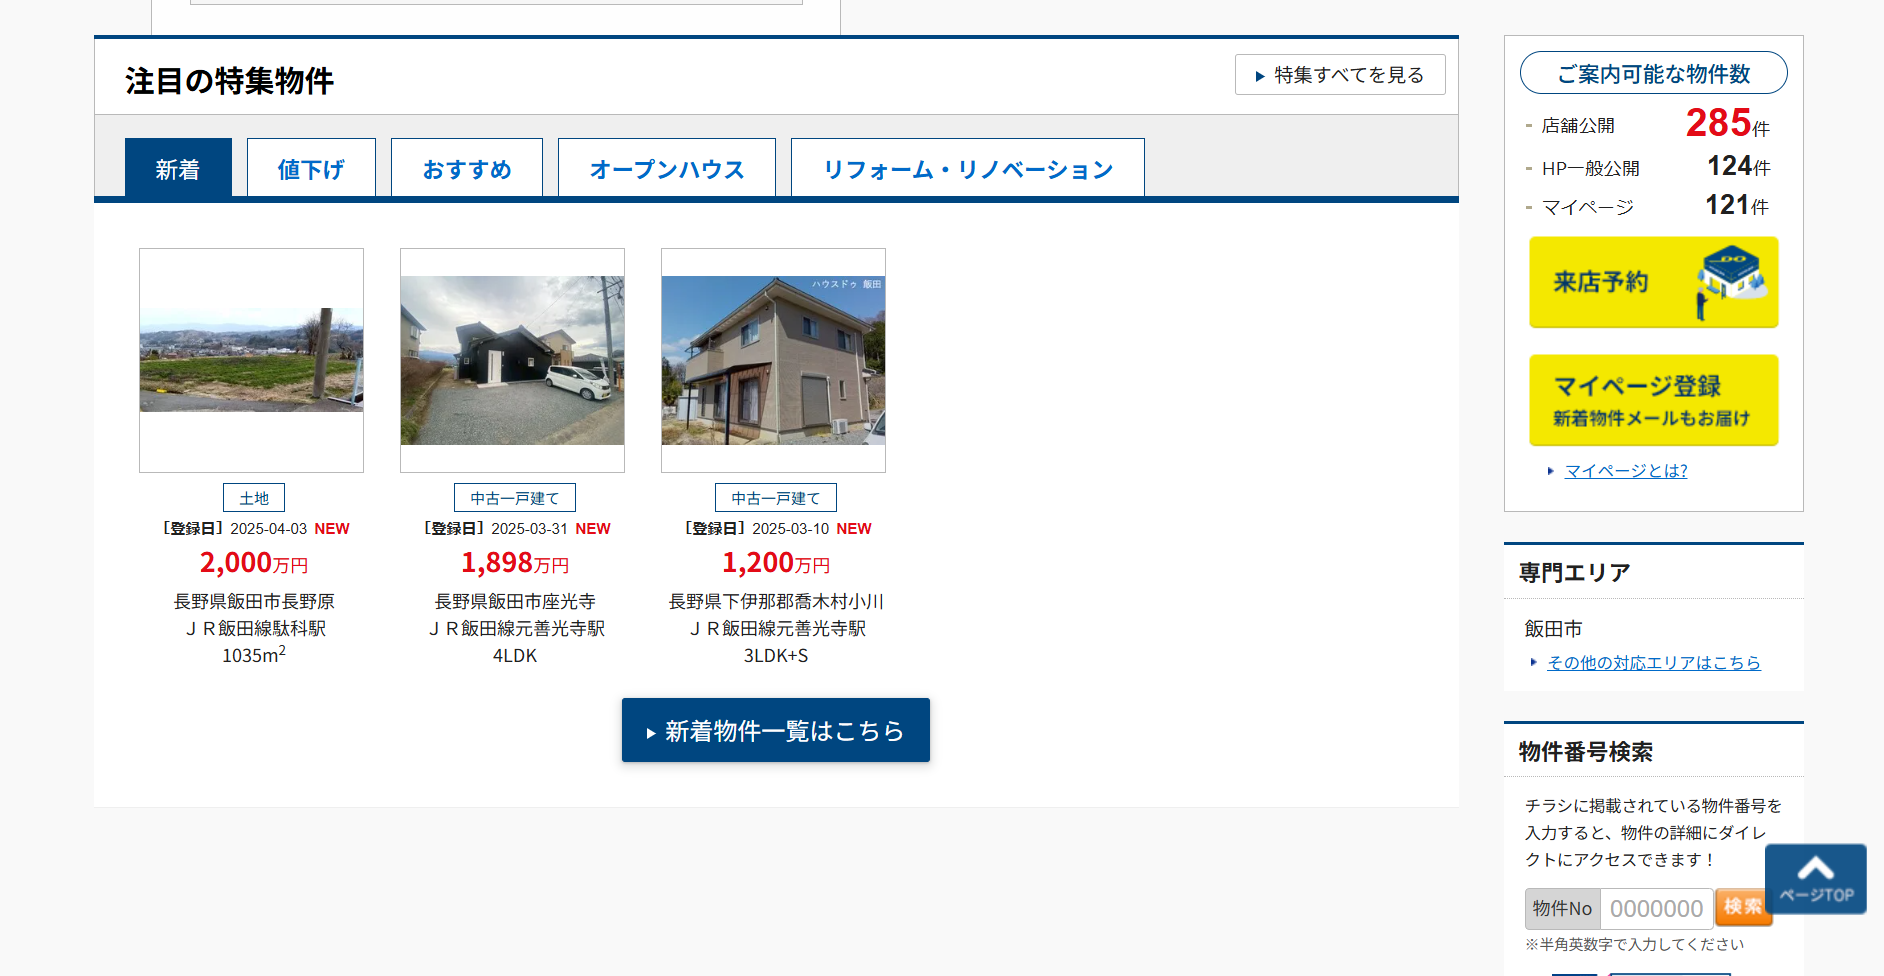Click registration date 2025-03-31
Screen dimensions: 1884x976
click(x=529, y=529)
